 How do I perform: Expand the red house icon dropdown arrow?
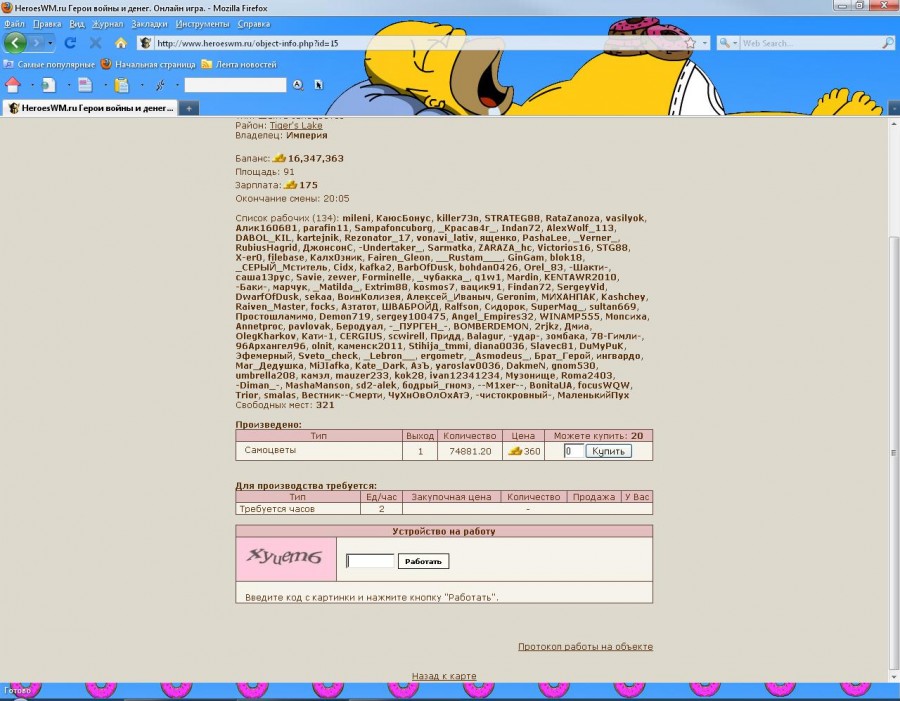[32, 85]
